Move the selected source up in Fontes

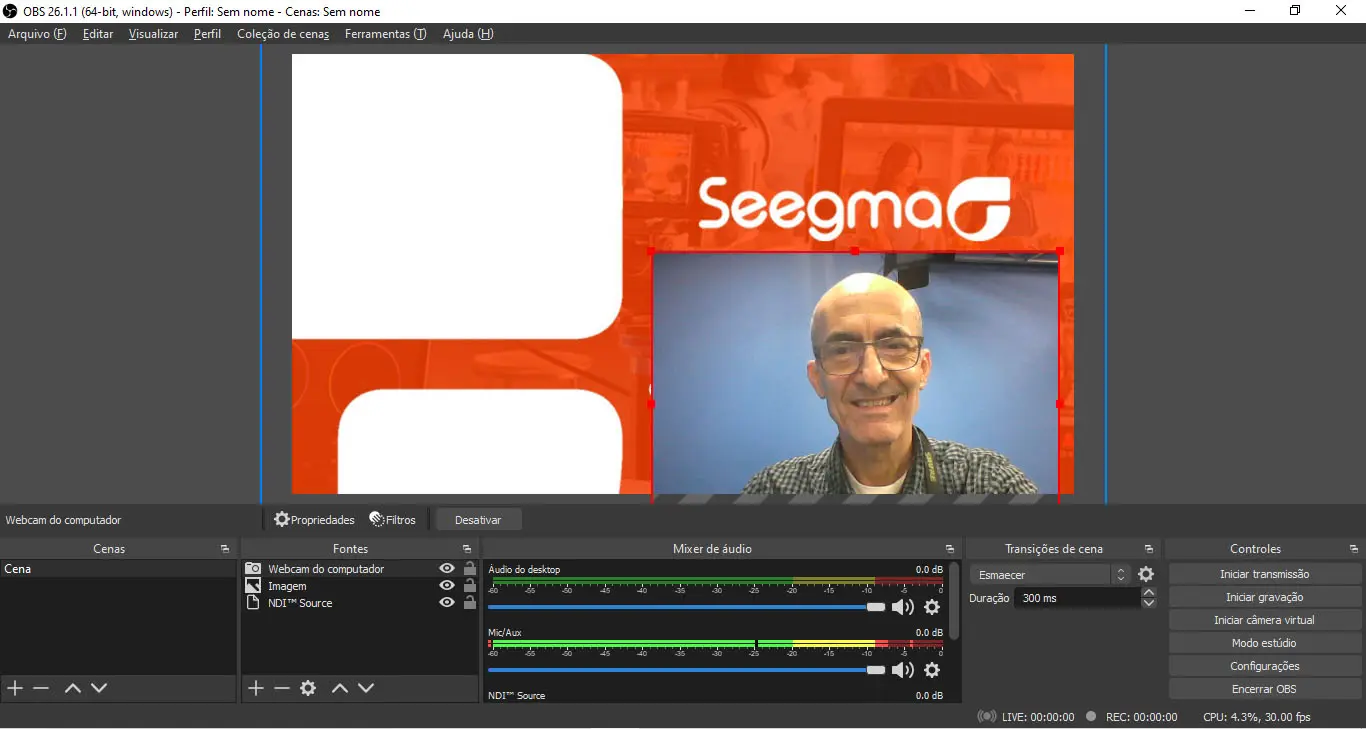point(340,688)
